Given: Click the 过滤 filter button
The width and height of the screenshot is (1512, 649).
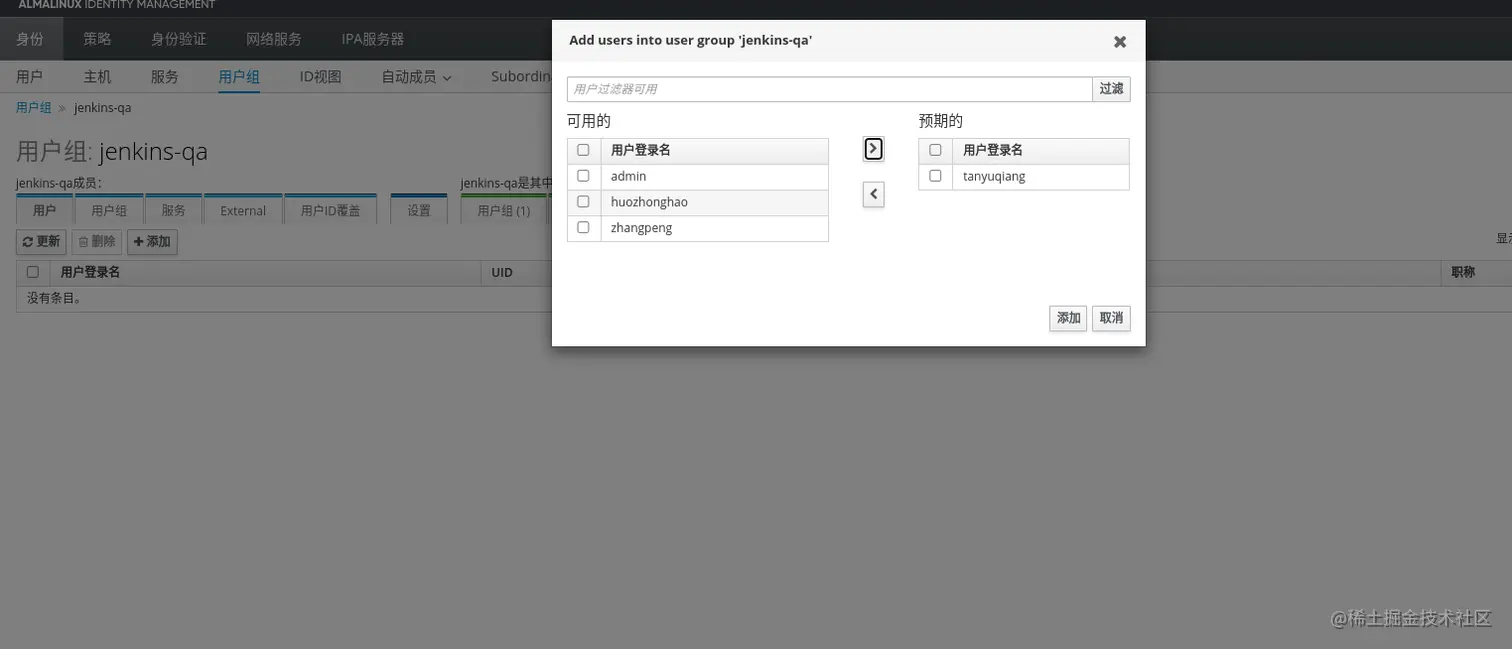Looking at the screenshot, I should pyautogui.click(x=1111, y=89).
